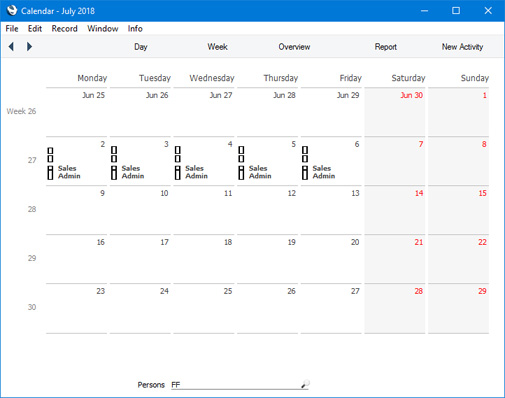Click the search icon in Persons field
This screenshot has width=505, height=398.
(305, 384)
